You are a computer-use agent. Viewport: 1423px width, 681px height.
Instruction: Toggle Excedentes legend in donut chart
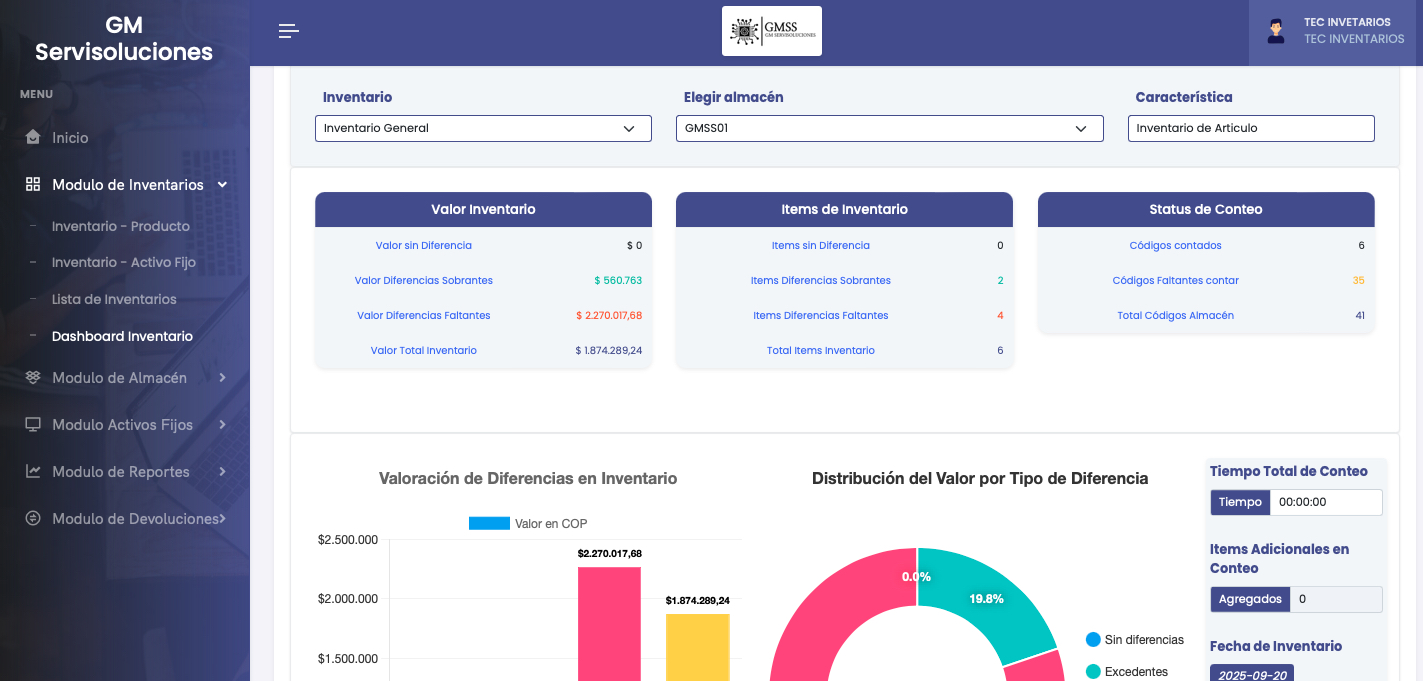(1126, 672)
